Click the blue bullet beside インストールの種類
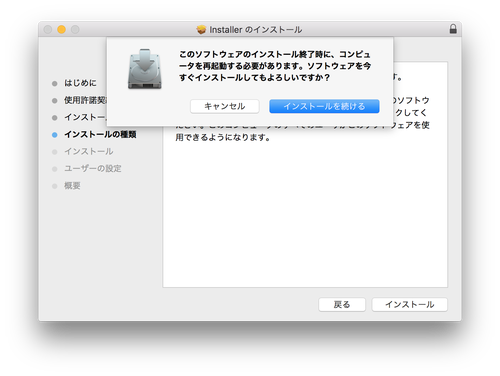Viewport: 500px width, 376px height. coord(55,135)
